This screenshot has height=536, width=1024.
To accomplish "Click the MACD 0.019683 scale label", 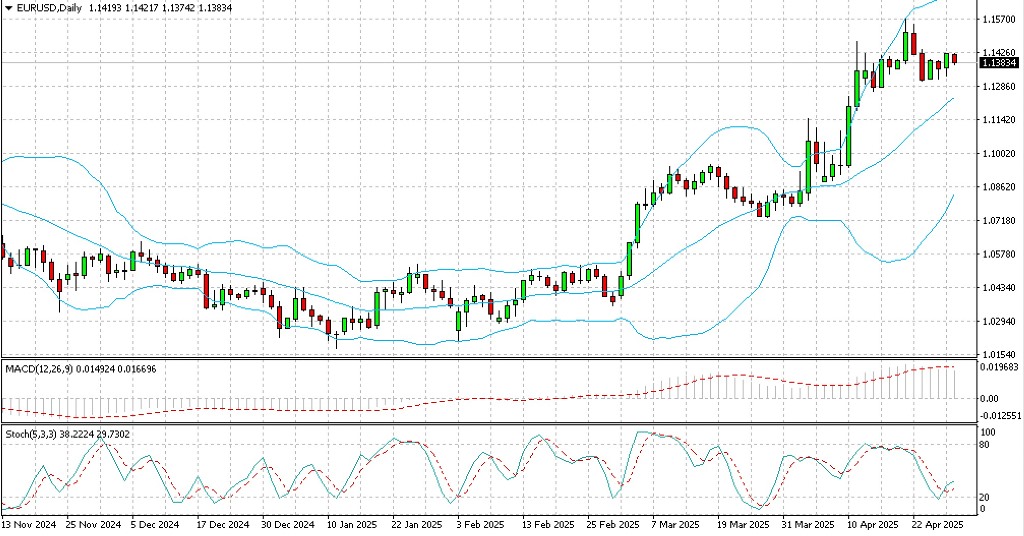I will 999,366.
